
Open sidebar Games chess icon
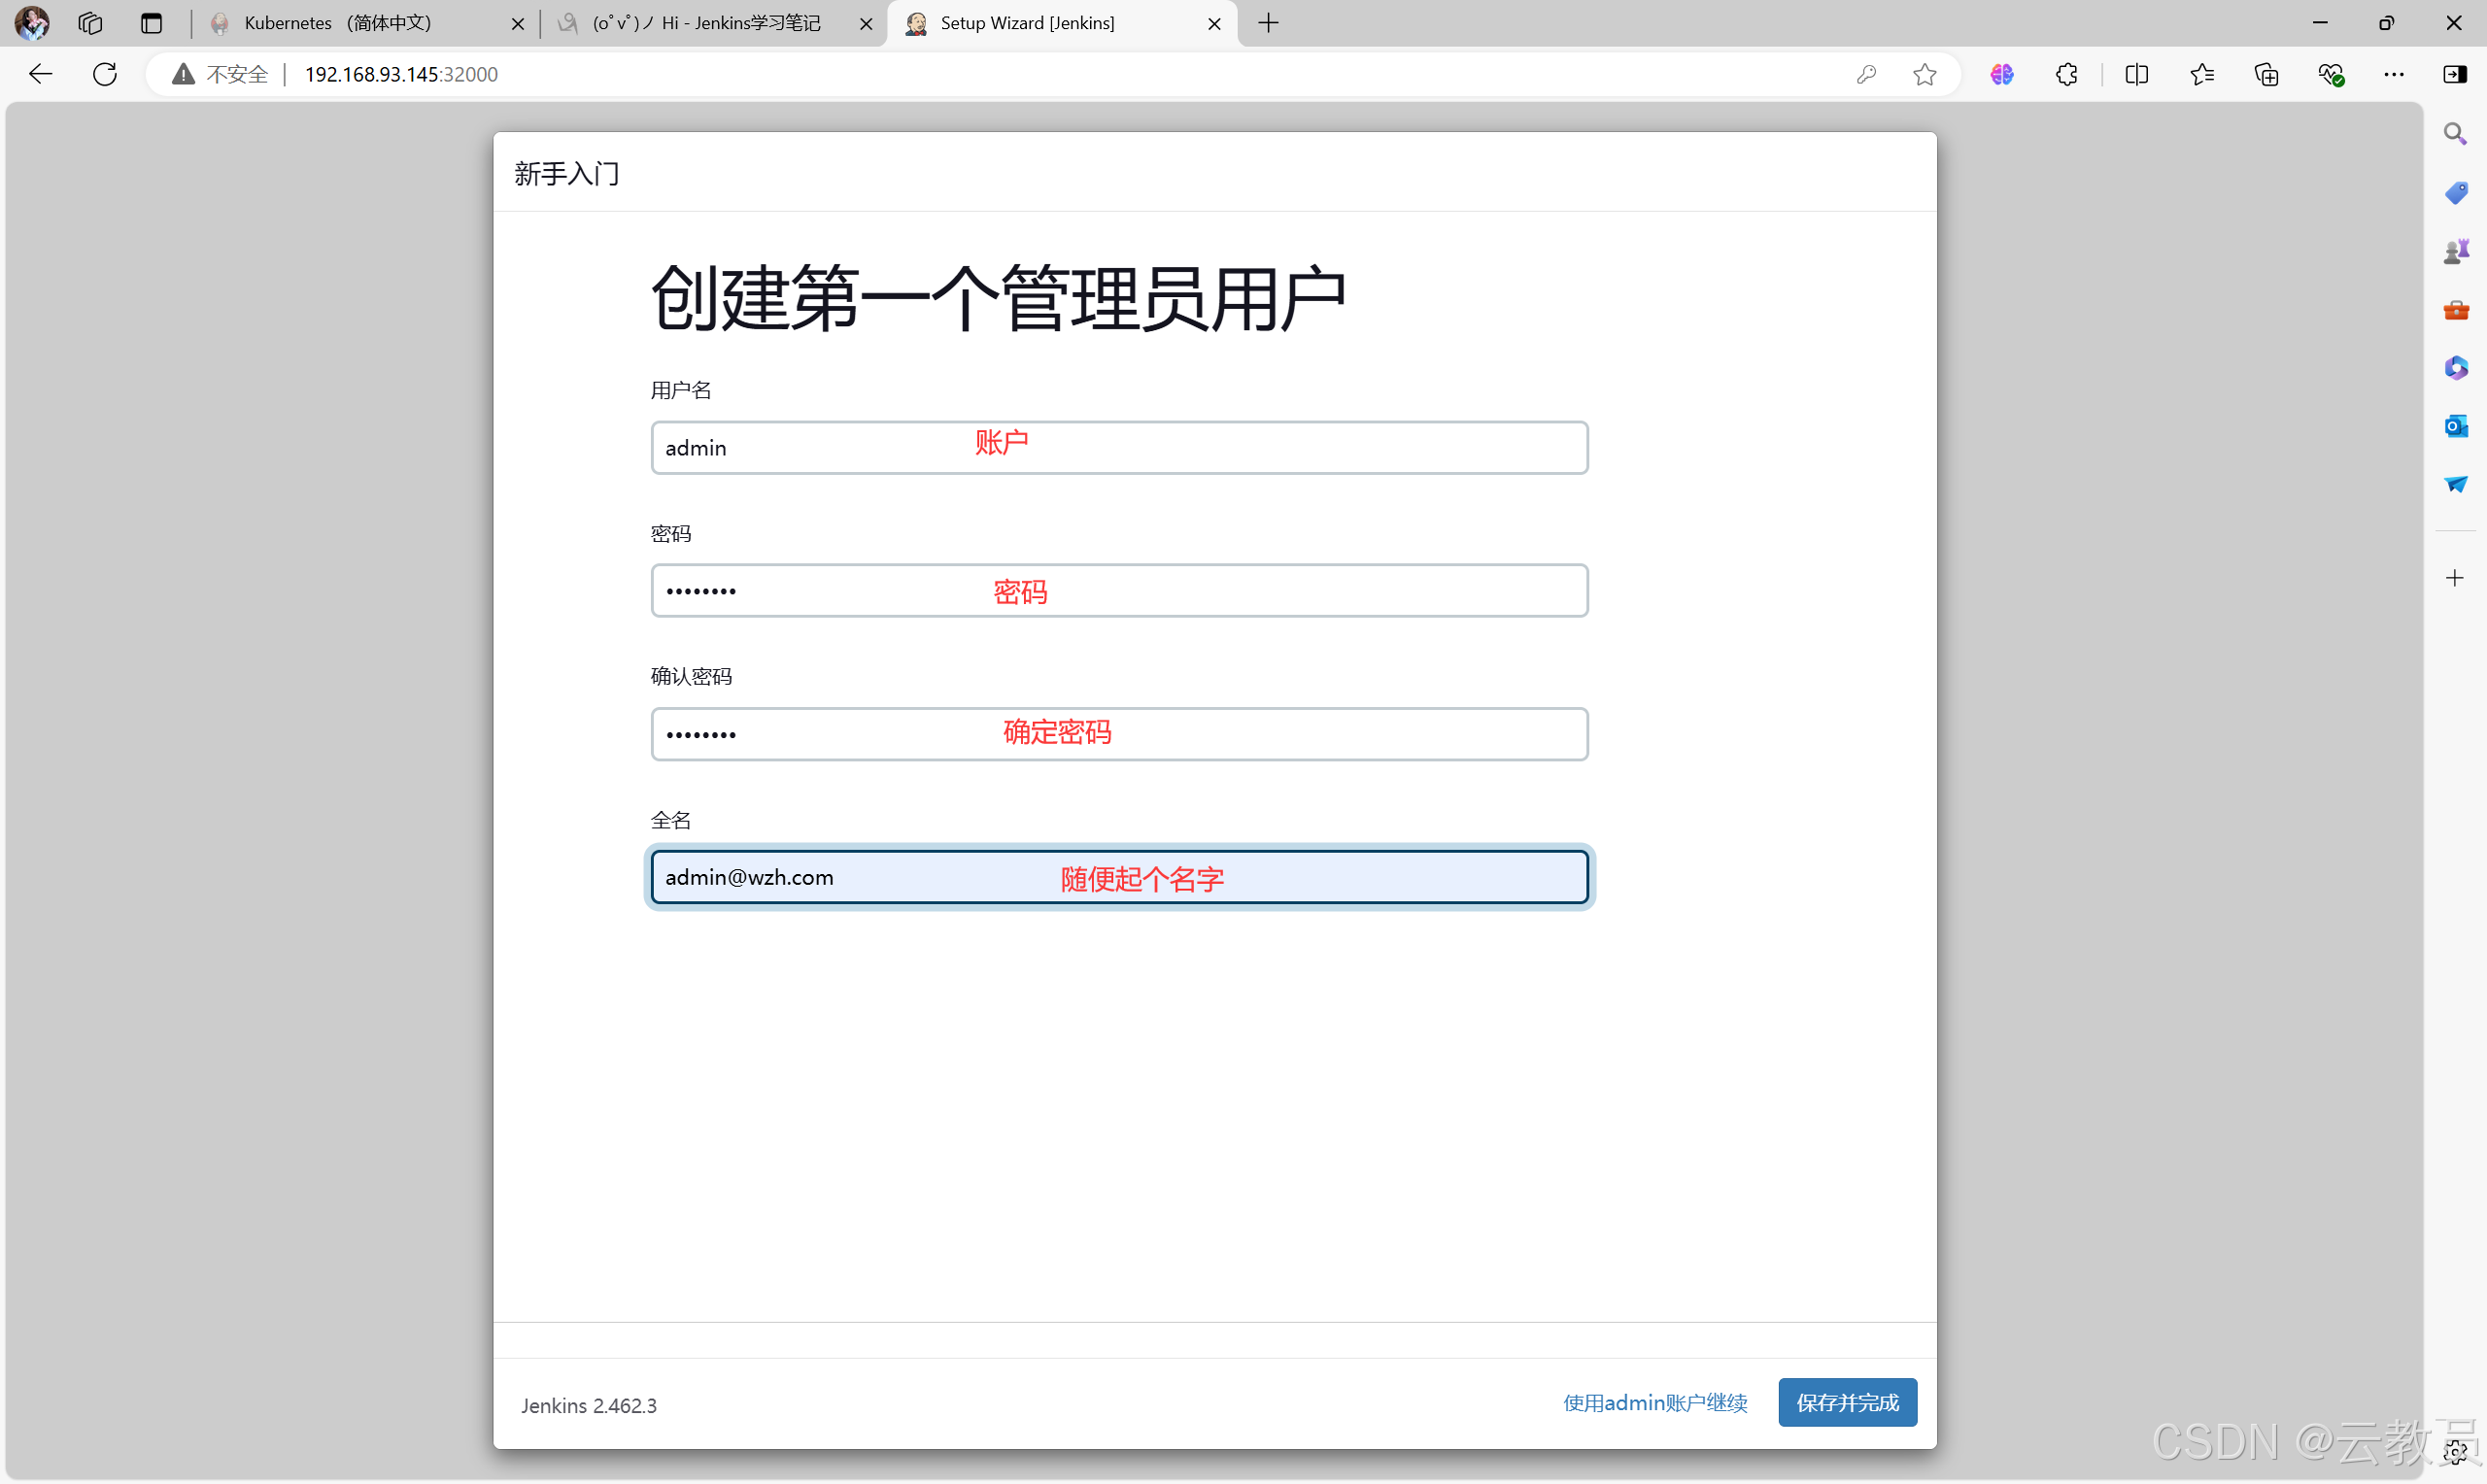point(2455,251)
